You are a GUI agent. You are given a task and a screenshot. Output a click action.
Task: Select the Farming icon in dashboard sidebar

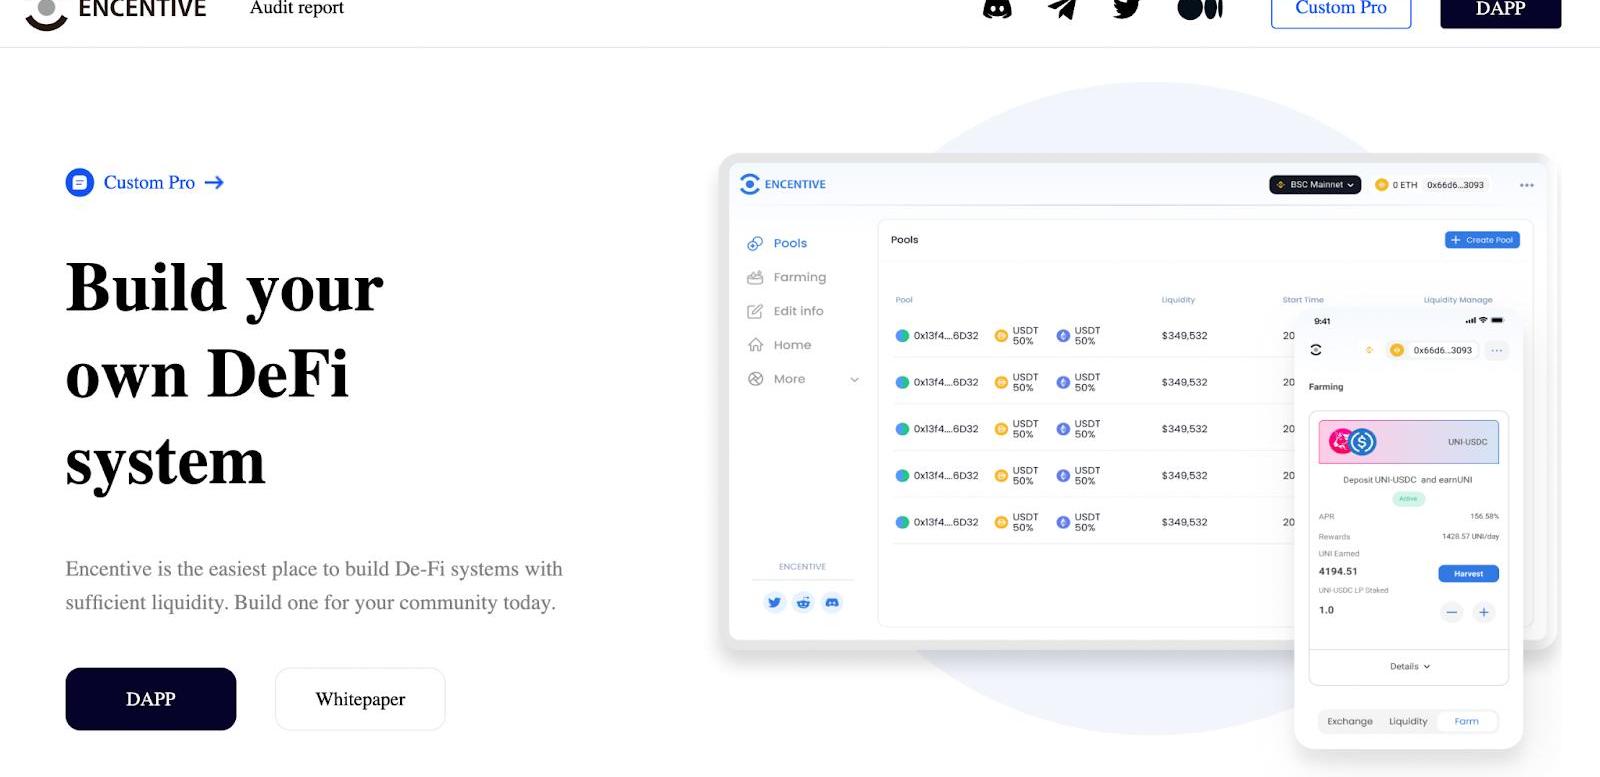click(755, 277)
